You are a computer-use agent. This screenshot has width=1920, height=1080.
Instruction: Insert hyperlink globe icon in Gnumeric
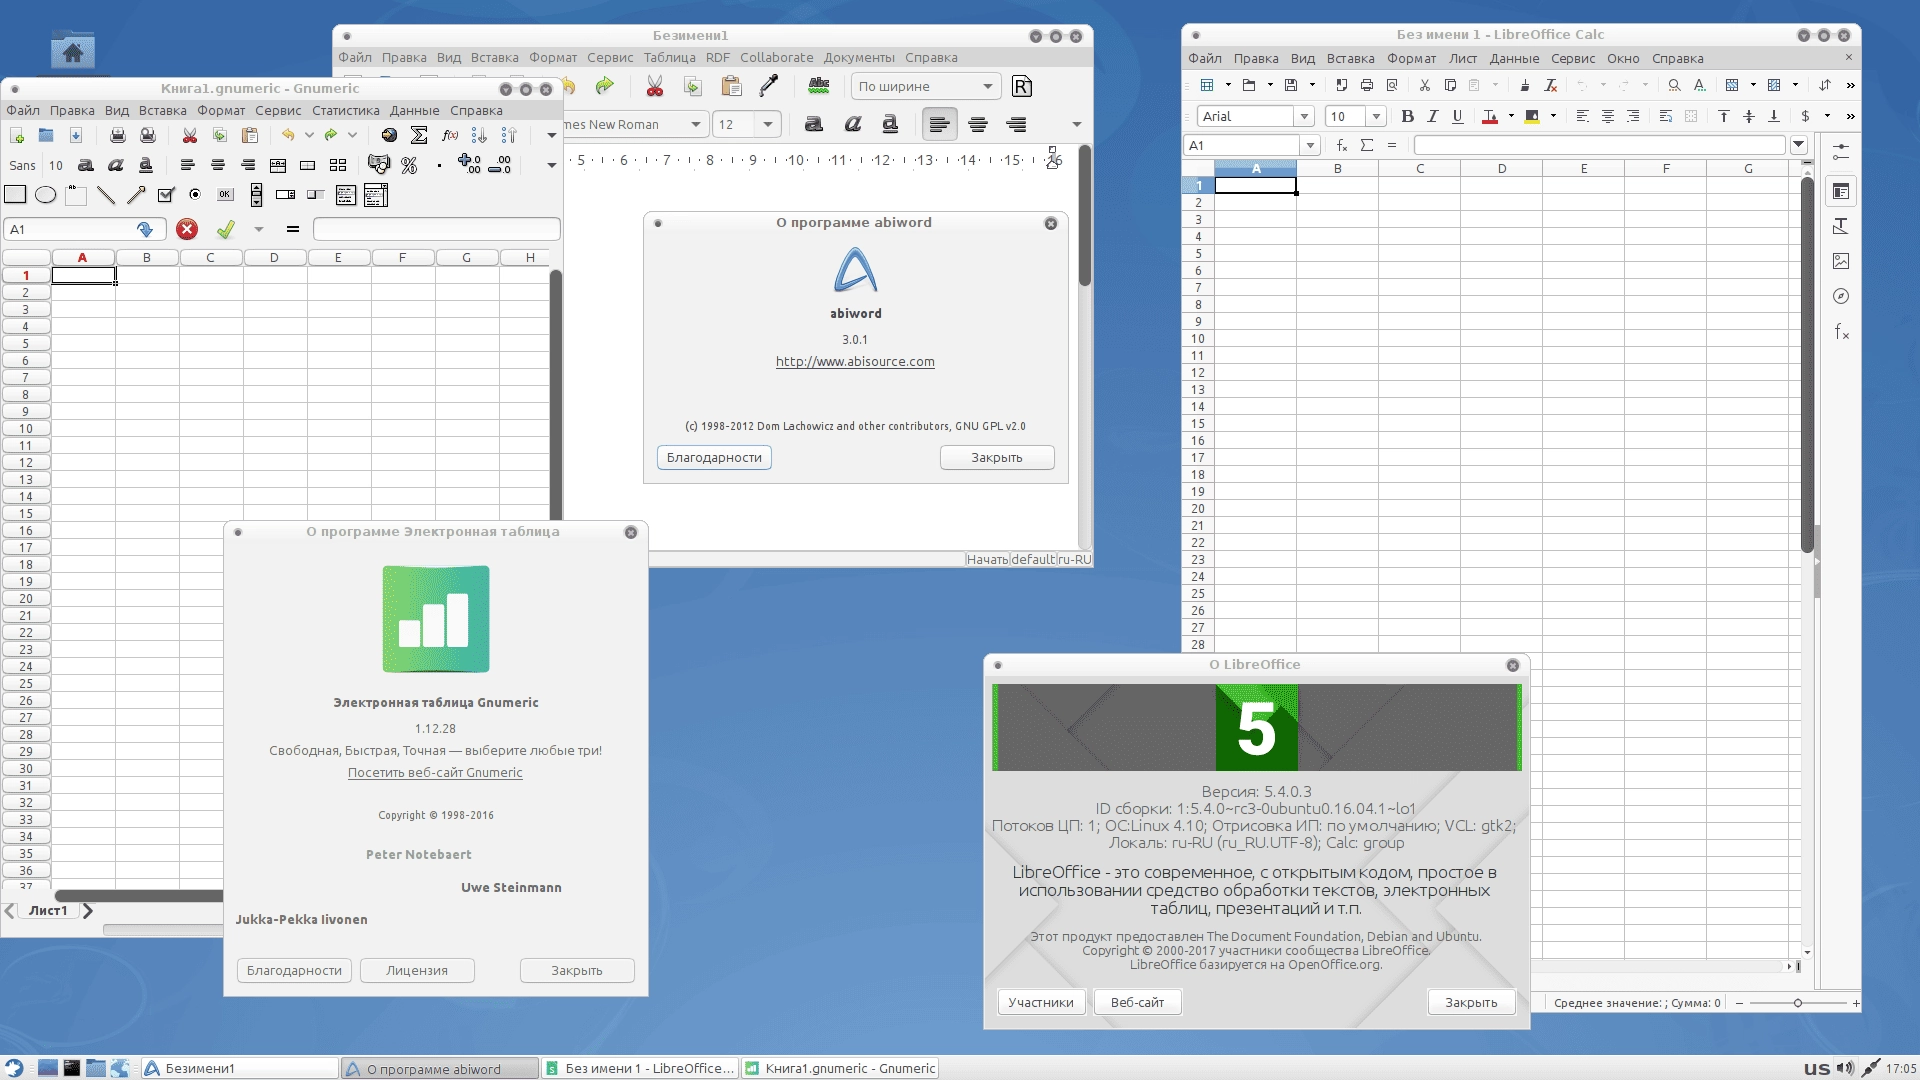tap(390, 135)
